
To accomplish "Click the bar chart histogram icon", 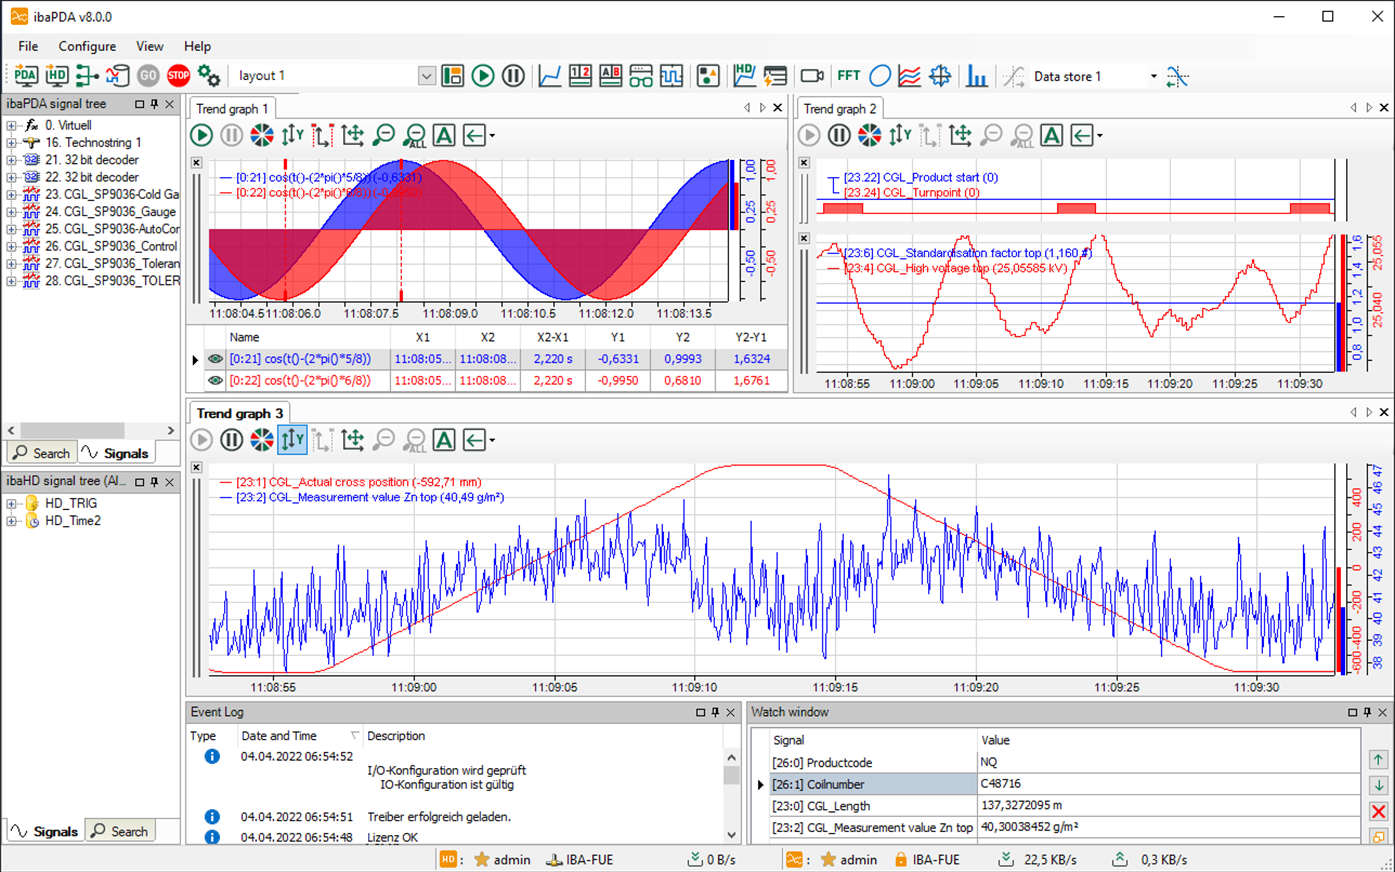I will 976,76.
